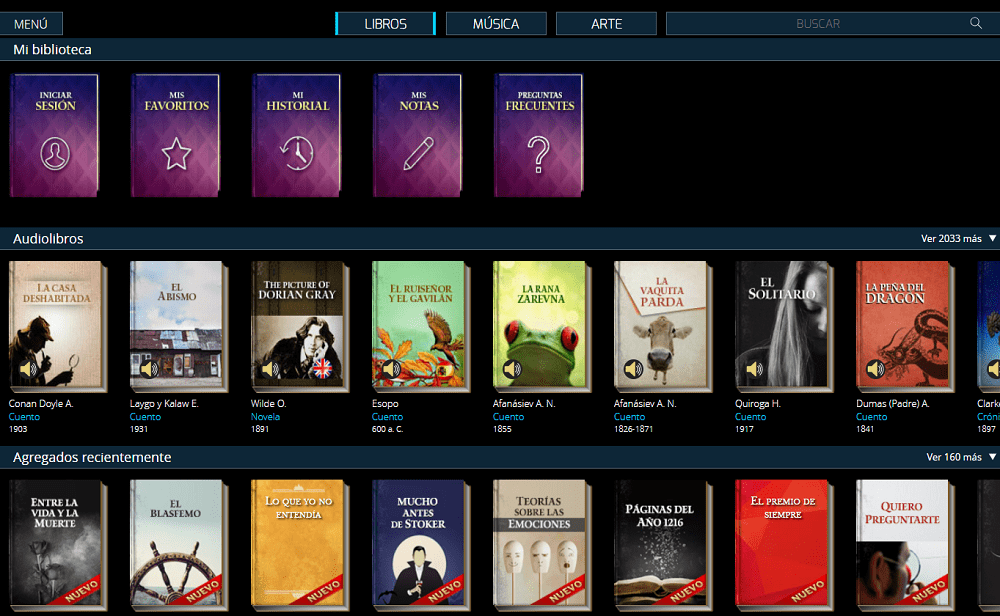Open La Casa Deshabitada book cover

[57, 326]
